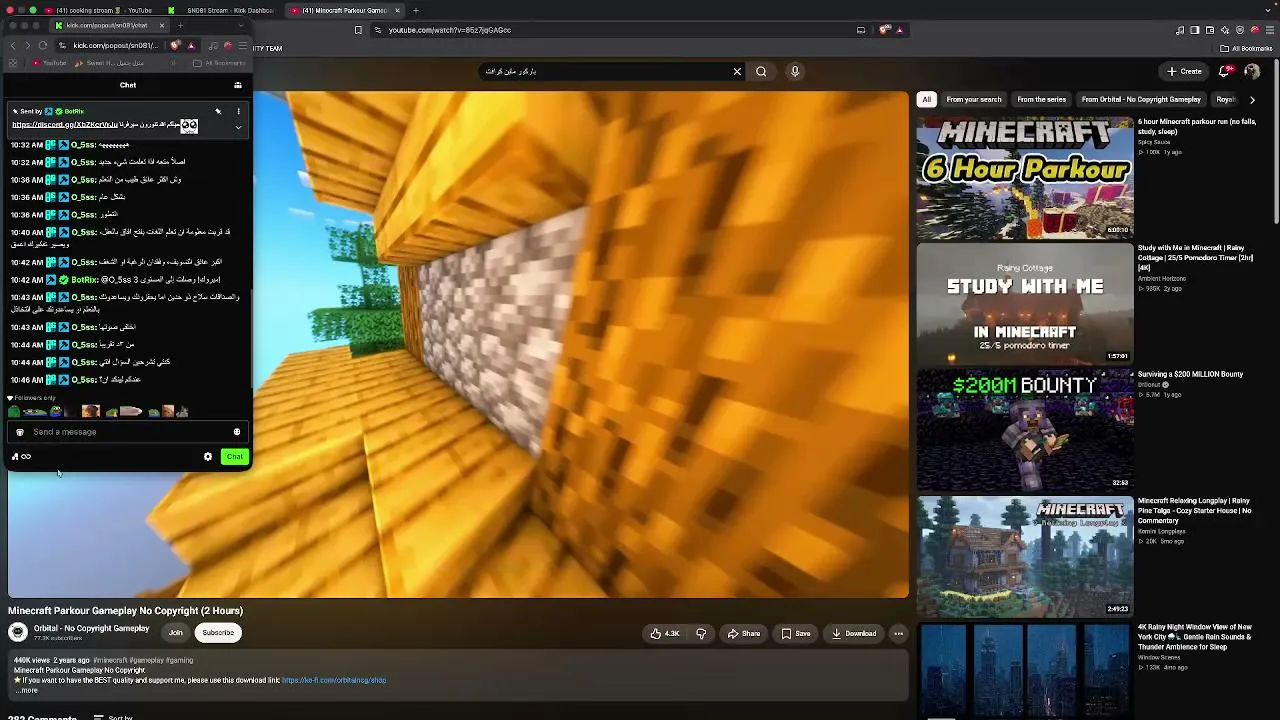The width and height of the screenshot is (1280, 720).
Task: Save the video to a playlist
Action: pos(796,633)
